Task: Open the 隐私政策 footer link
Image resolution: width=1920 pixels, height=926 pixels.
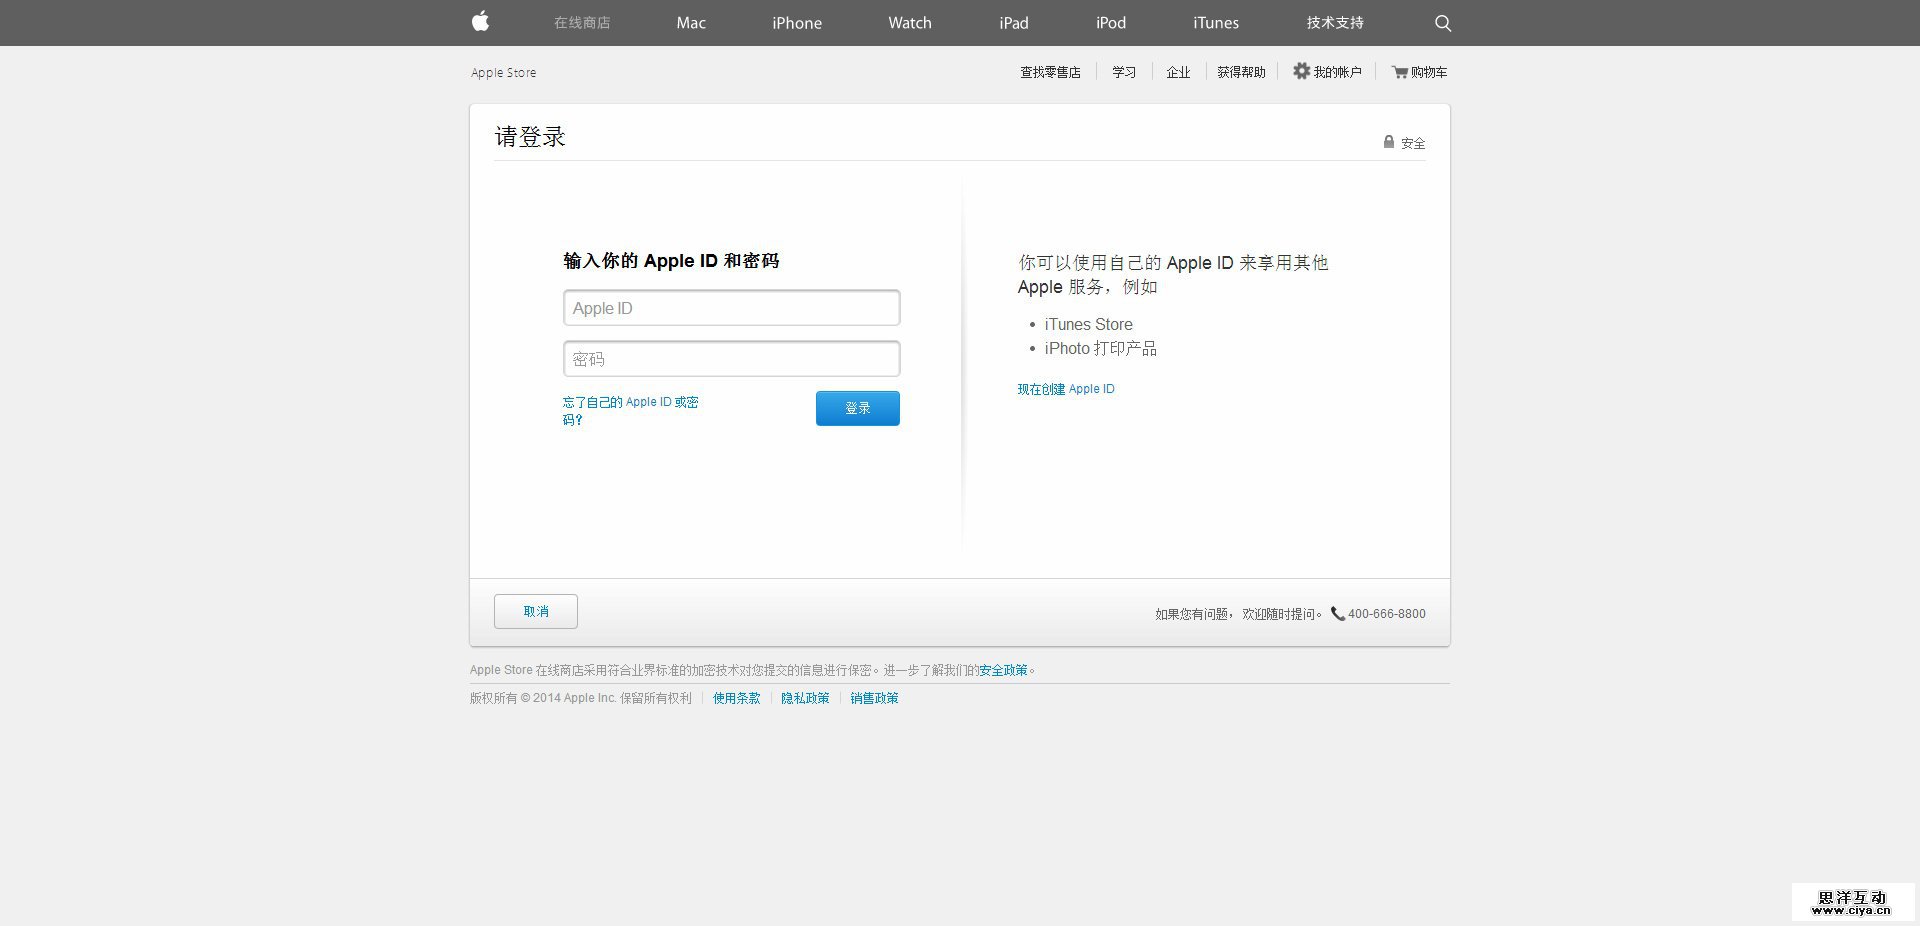Action: coord(805,698)
